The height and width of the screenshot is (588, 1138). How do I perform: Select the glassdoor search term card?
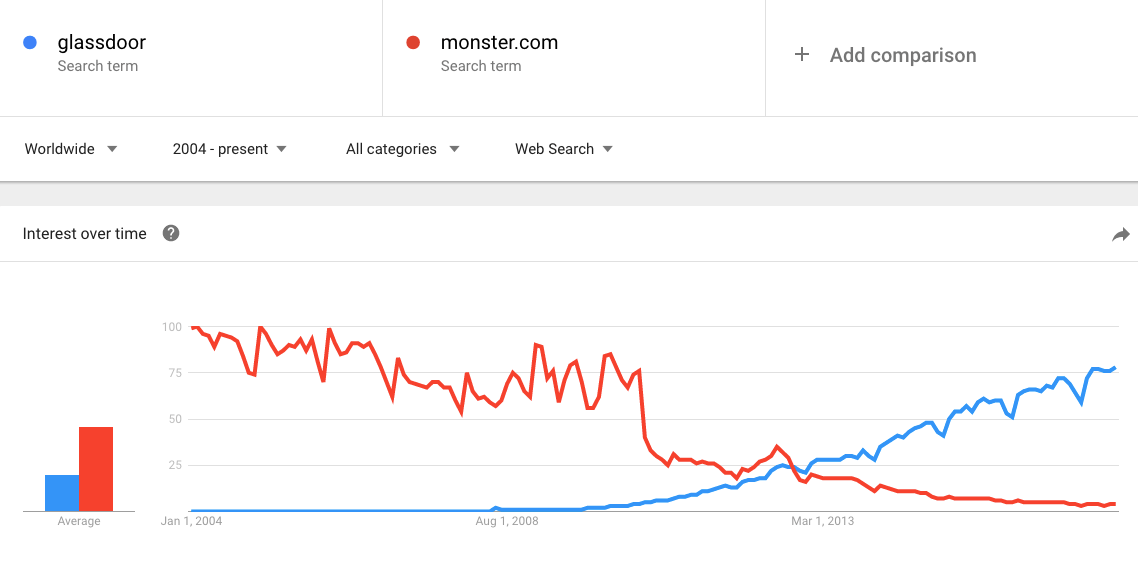190,57
